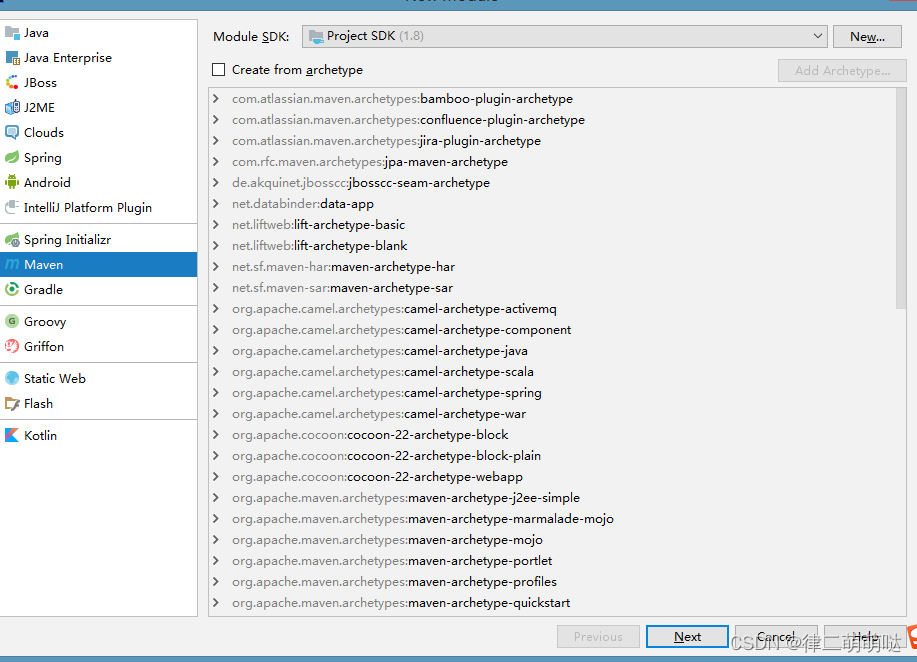The height and width of the screenshot is (662, 917).
Task: Select cocoon-22-archetype-block row text
Action: point(370,435)
